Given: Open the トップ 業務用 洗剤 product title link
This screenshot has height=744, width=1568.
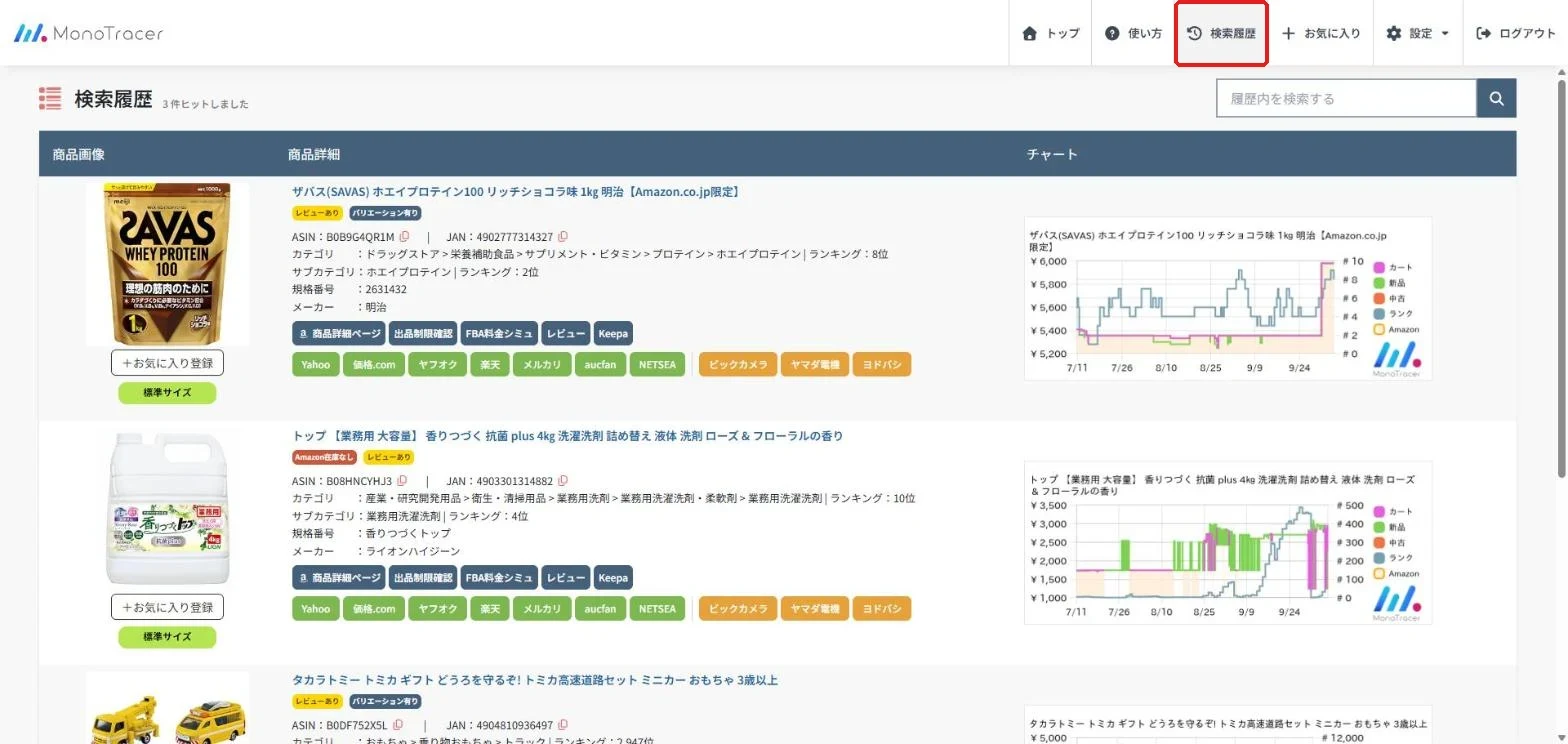Looking at the screenshot, I should click(x=567, y=436).
